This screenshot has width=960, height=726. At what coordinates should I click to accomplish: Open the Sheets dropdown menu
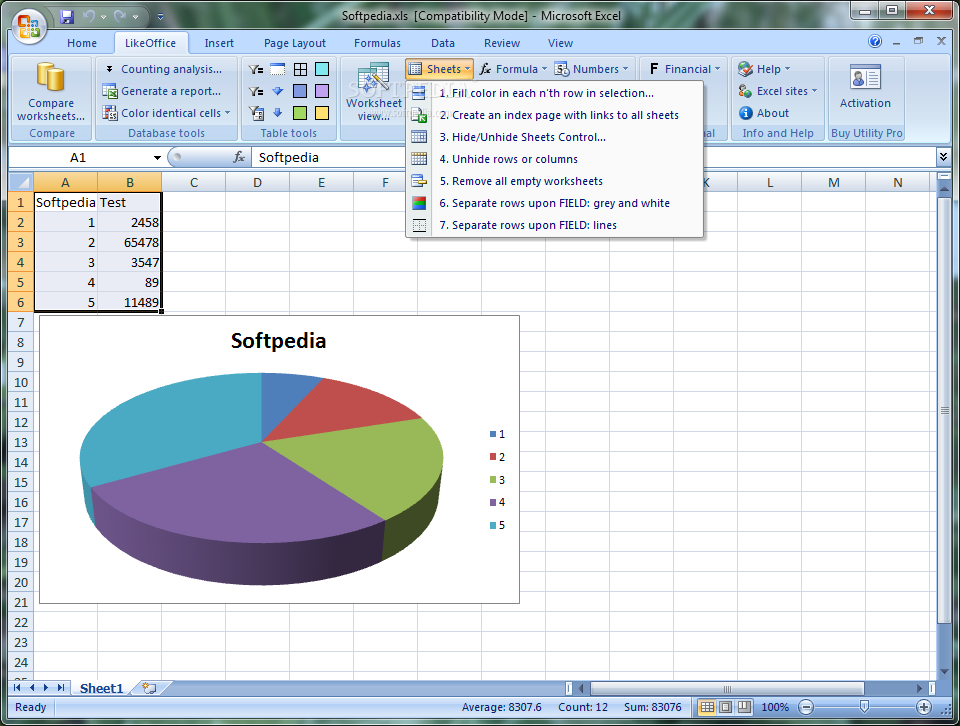pos(440,69)
